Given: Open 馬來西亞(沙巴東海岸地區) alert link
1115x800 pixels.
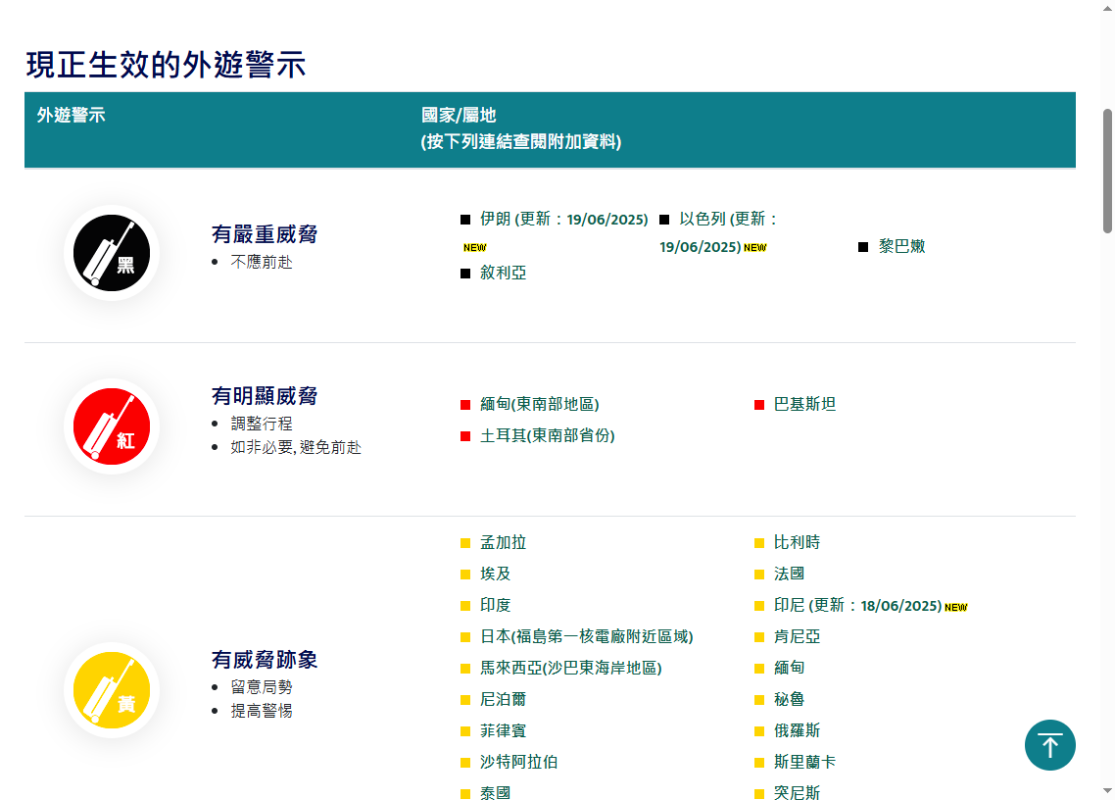Looking at the screenshot, I should (570, 667).
